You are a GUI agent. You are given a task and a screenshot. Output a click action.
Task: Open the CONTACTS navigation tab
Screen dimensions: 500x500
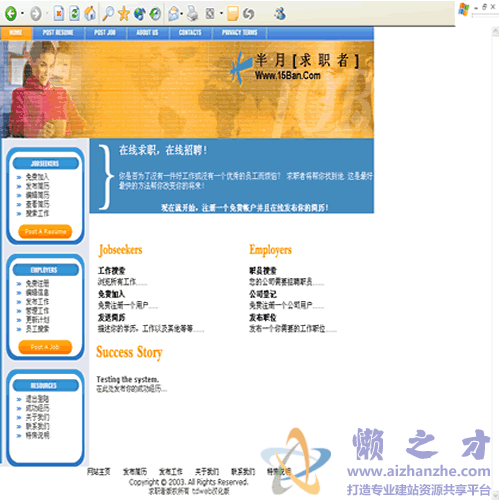(x=190, y=33)
